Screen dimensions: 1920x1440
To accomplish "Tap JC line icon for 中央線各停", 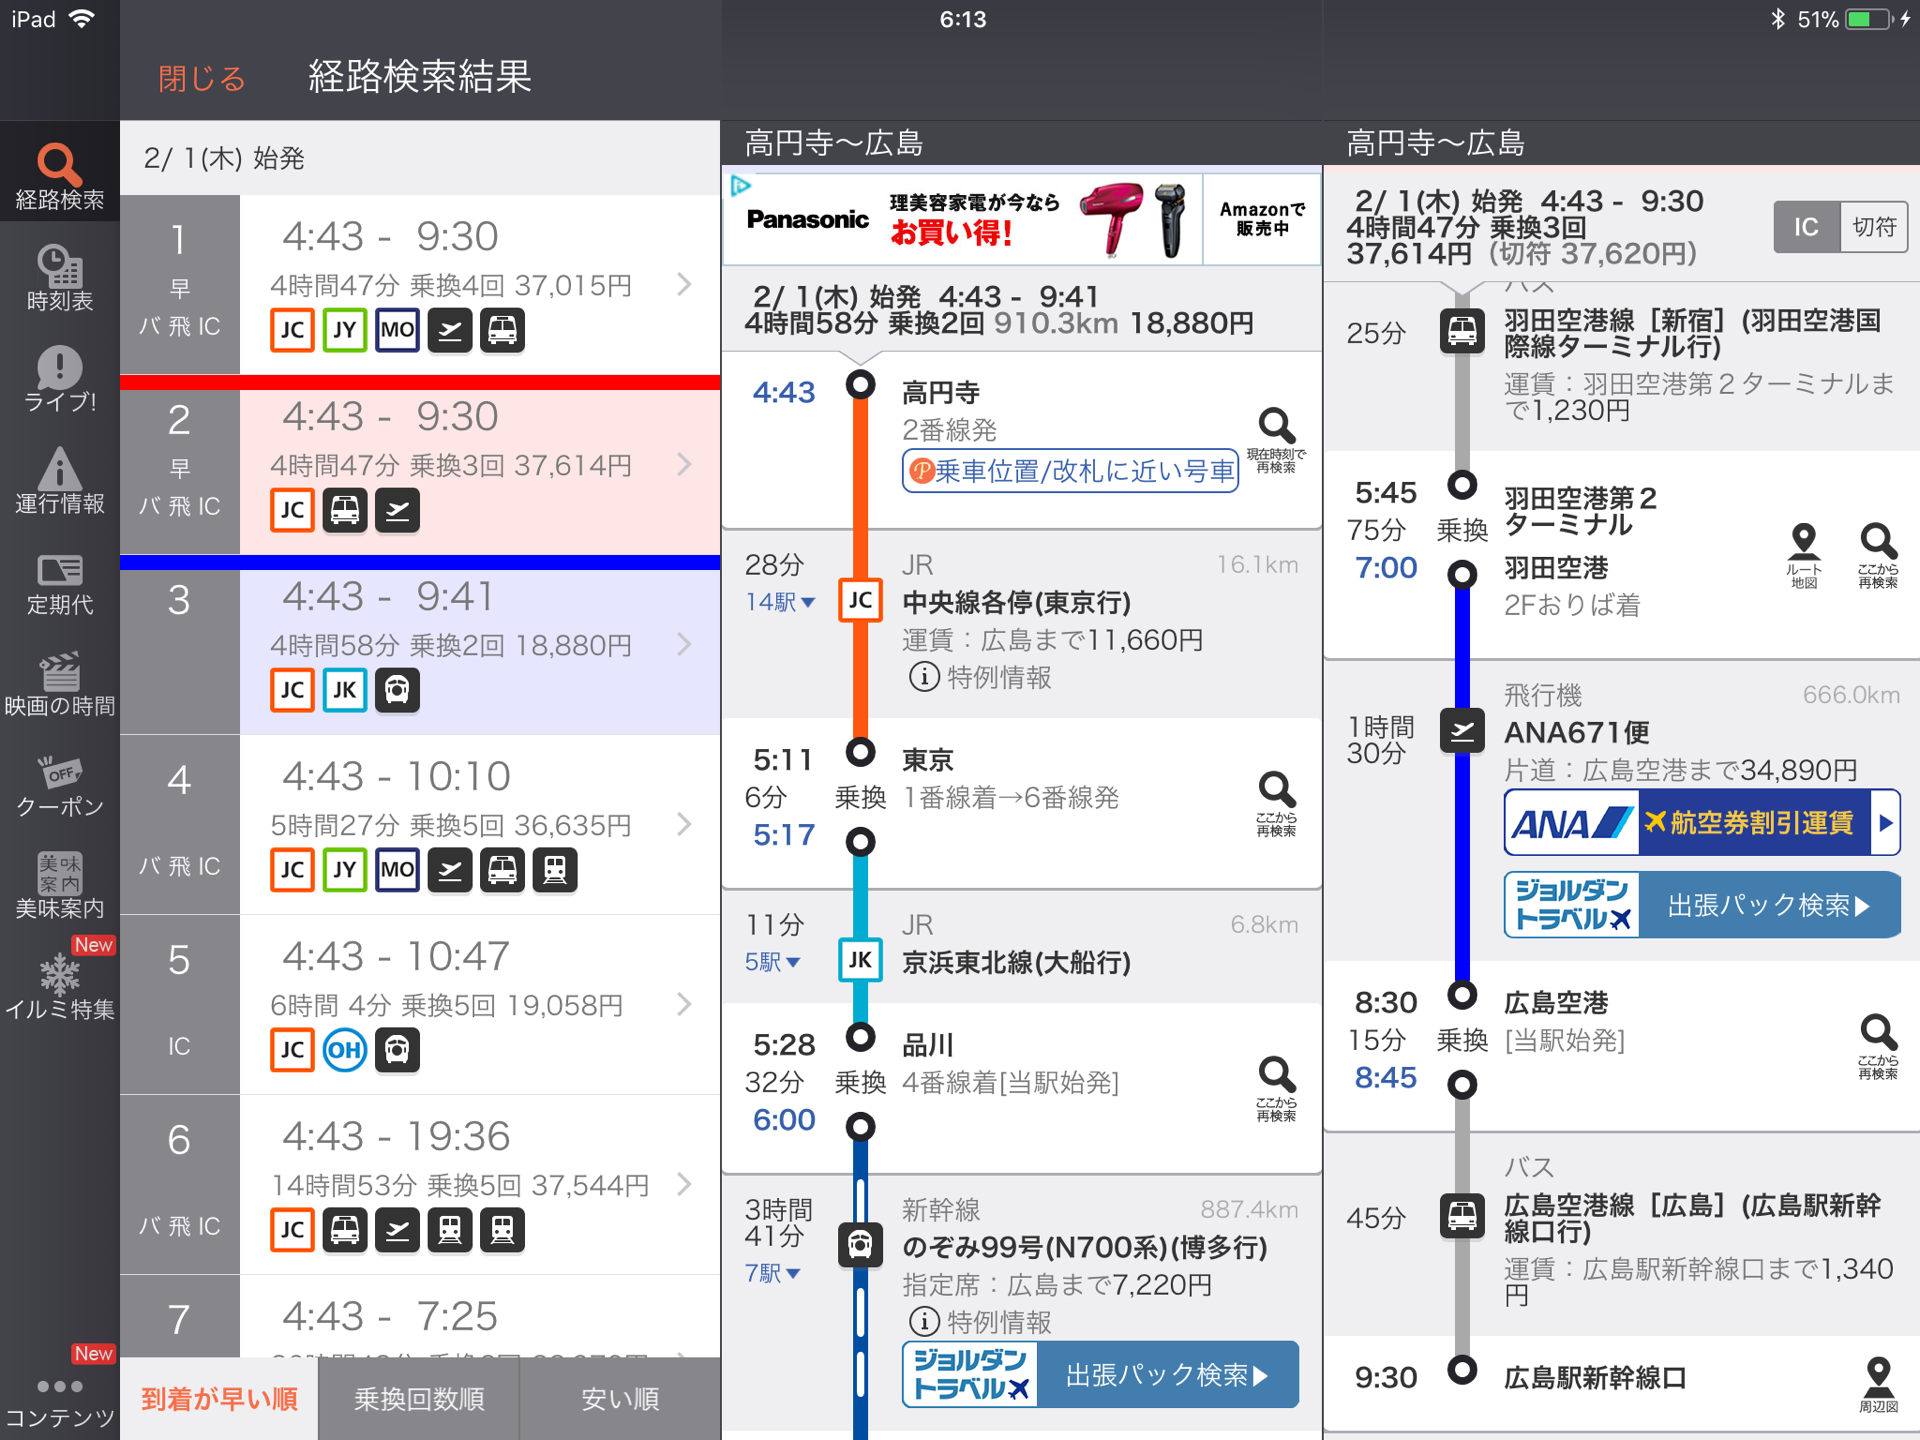I will click(860, 600).
